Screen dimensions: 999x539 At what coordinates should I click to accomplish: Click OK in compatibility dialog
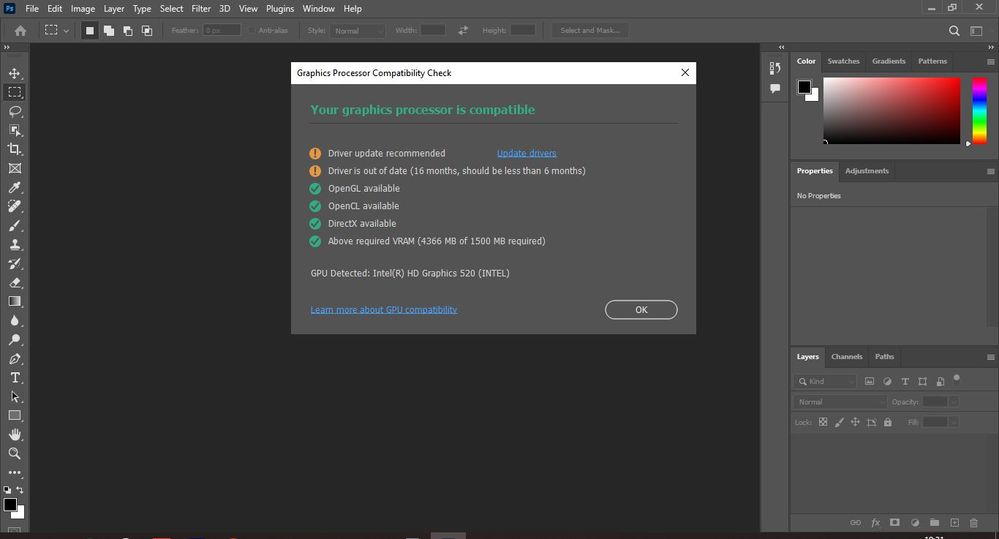[x=641, y=310]
